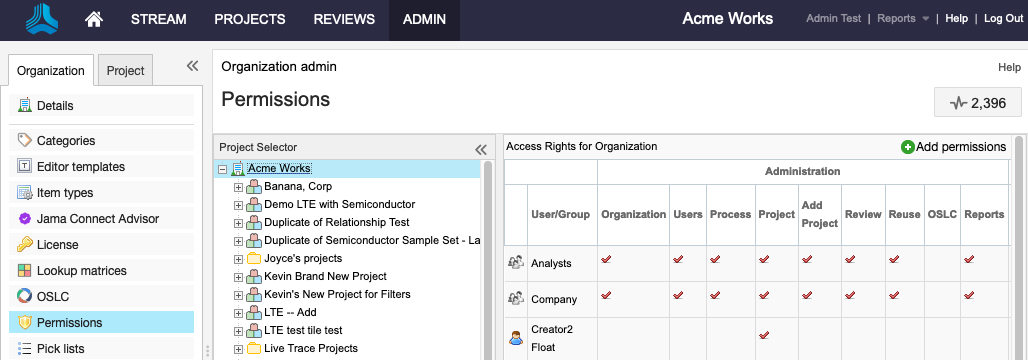1028x360 pixels.
Task: Click the Project Selector vertical scrollbar
Action: (488, 260)
